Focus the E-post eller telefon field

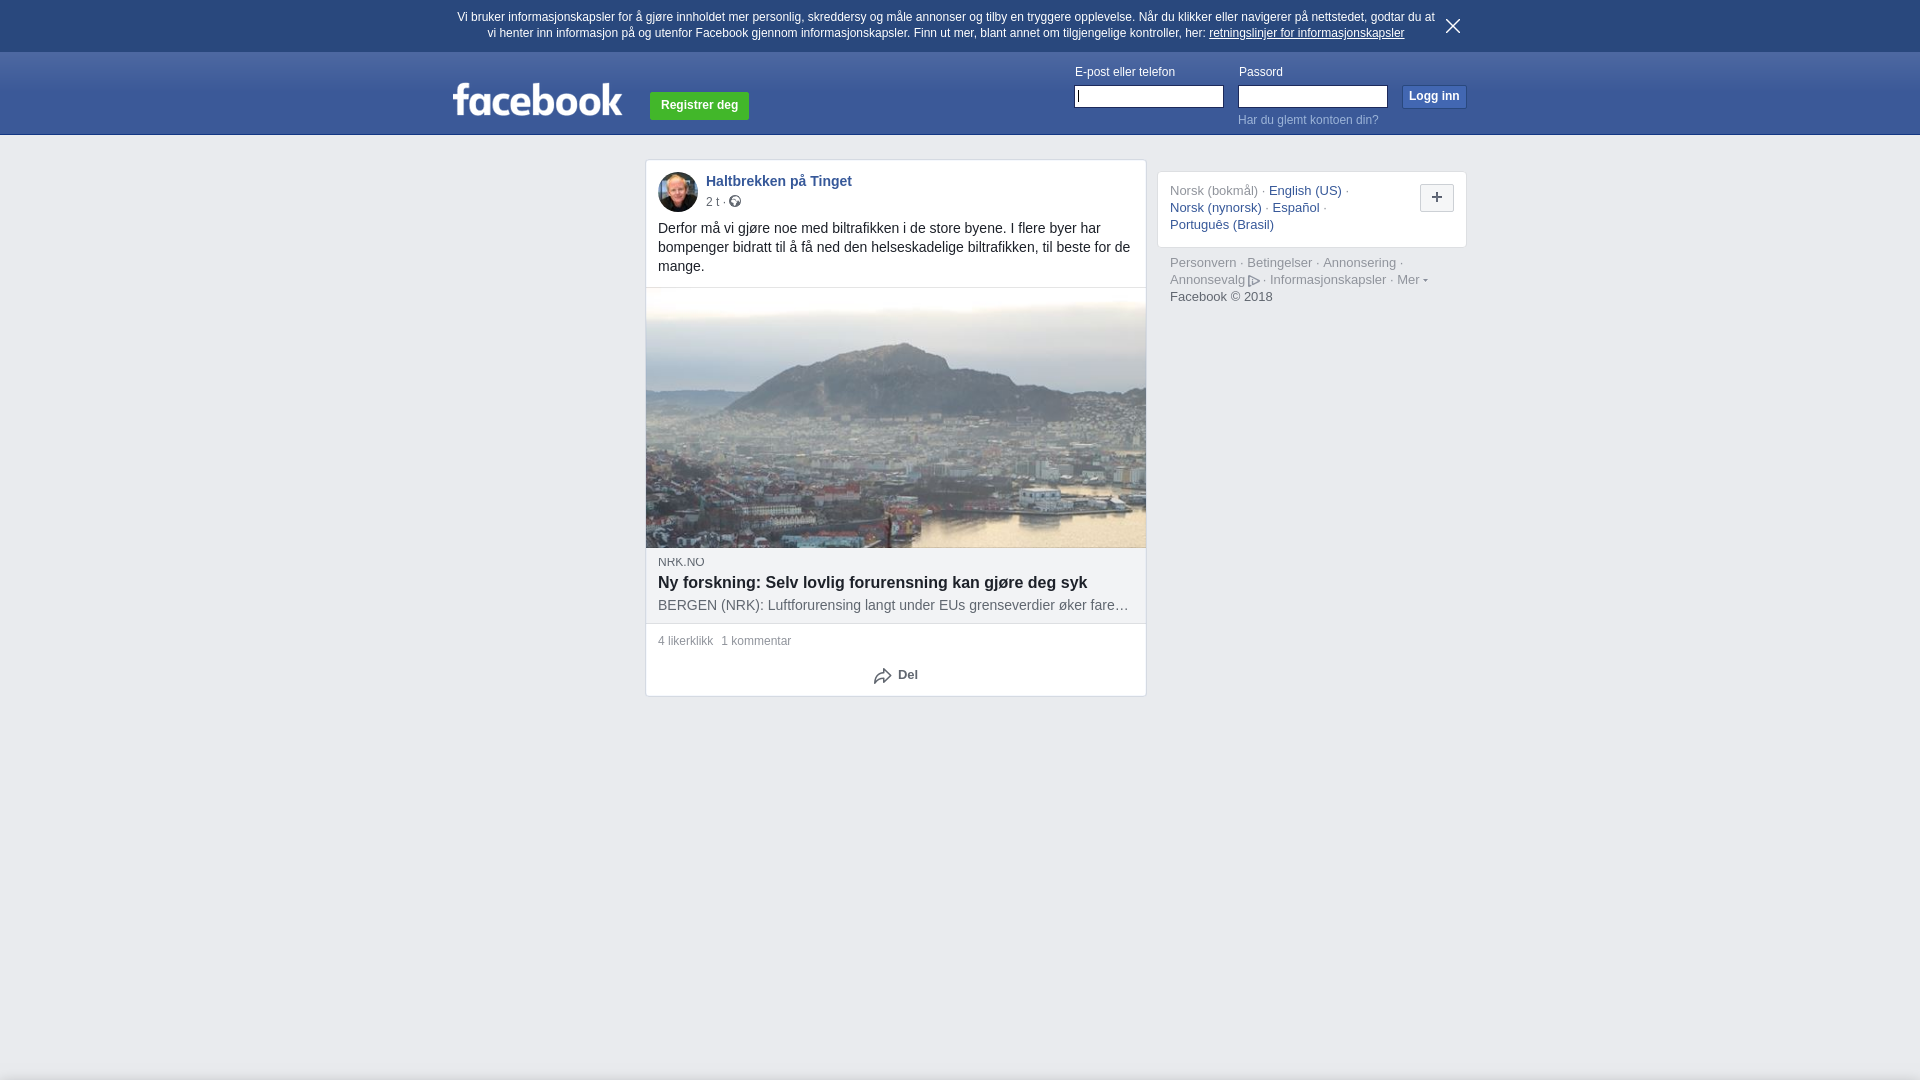pos(1149,96)
